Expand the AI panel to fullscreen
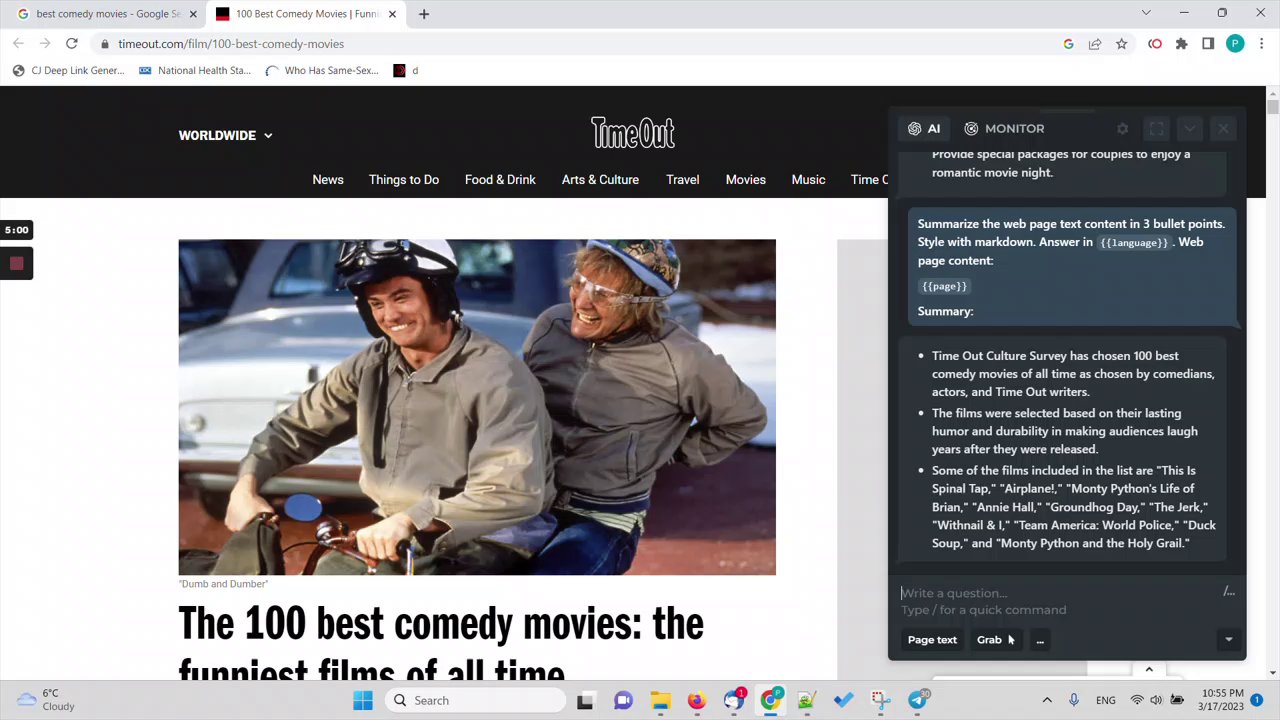Viewport: 1280px width, 720px height. pos(1156,129)
